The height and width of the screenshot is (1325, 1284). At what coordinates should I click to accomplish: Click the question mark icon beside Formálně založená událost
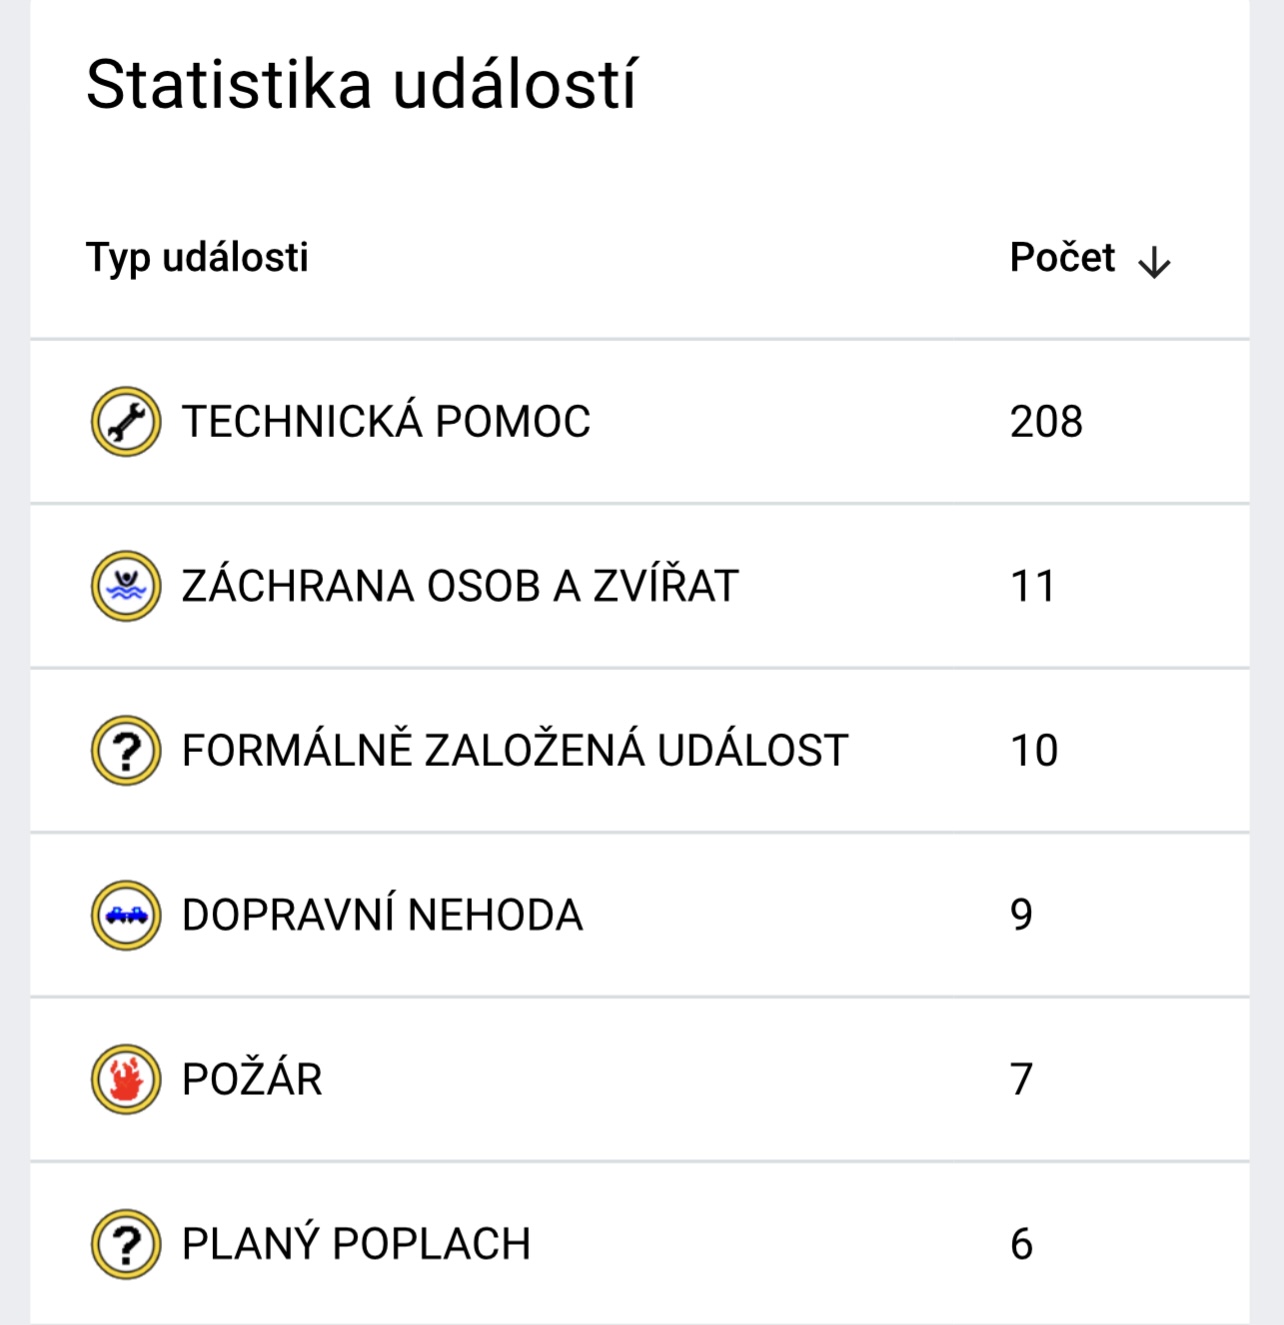pyautogui.click(x=126, y=751)
